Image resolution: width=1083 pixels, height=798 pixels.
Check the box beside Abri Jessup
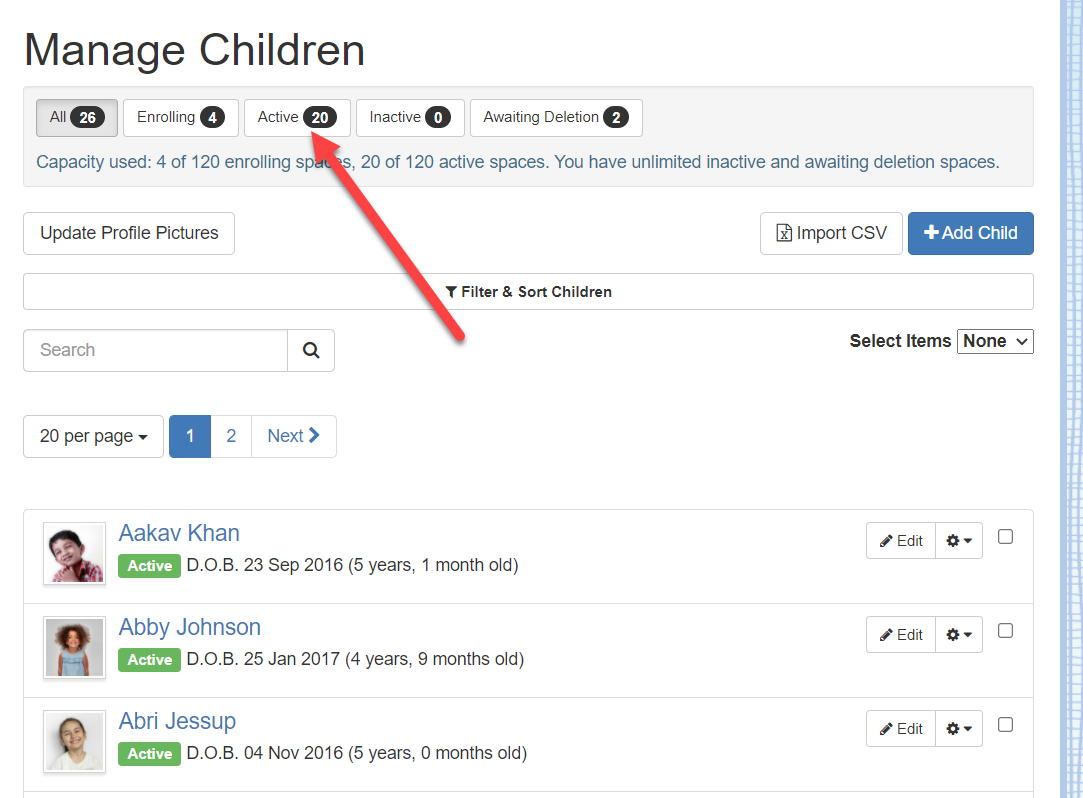coord(1006,725)
